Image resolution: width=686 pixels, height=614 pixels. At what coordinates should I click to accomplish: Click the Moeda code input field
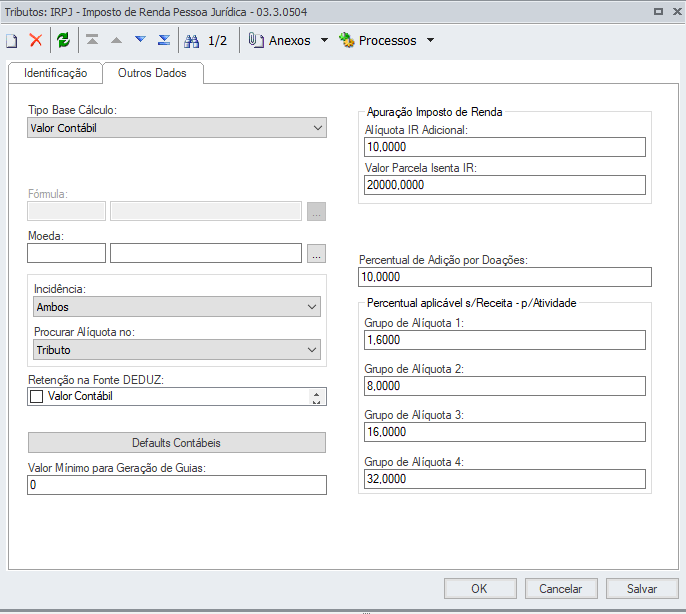click(66, 253)
